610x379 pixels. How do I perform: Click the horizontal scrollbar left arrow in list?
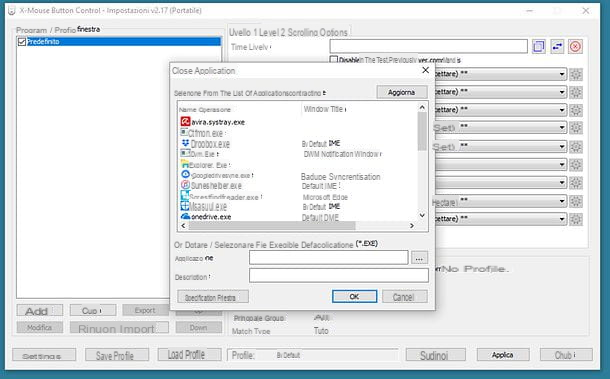(x=183, y=226)
